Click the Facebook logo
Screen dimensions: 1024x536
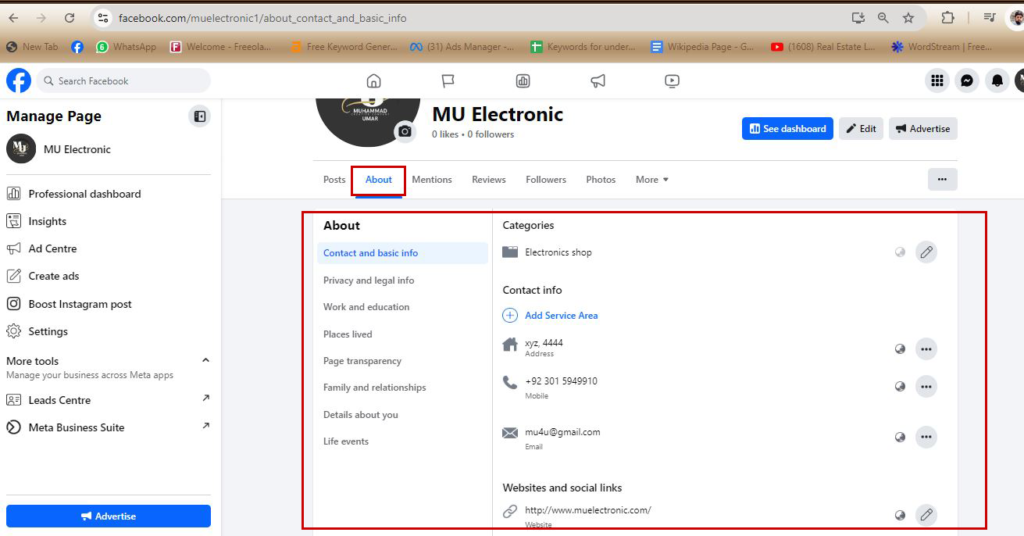18,81
